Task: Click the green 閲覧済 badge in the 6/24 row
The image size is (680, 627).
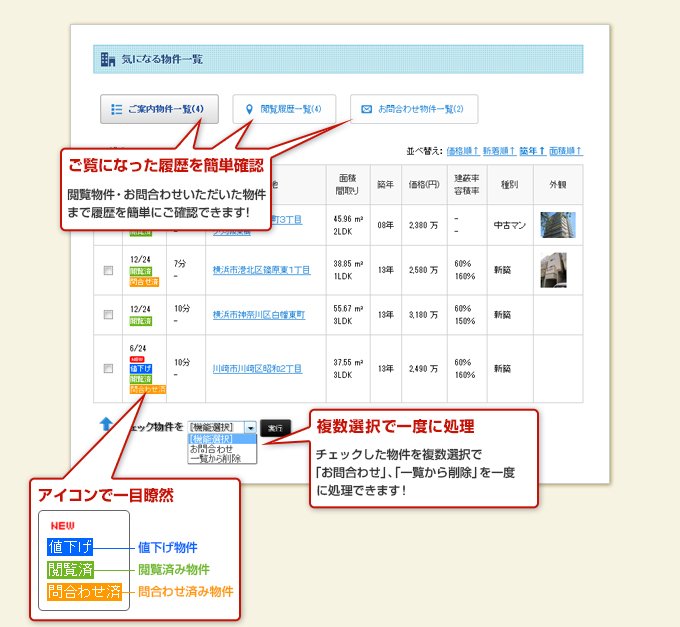Action: pyautogui.click(x=141, y=379)
